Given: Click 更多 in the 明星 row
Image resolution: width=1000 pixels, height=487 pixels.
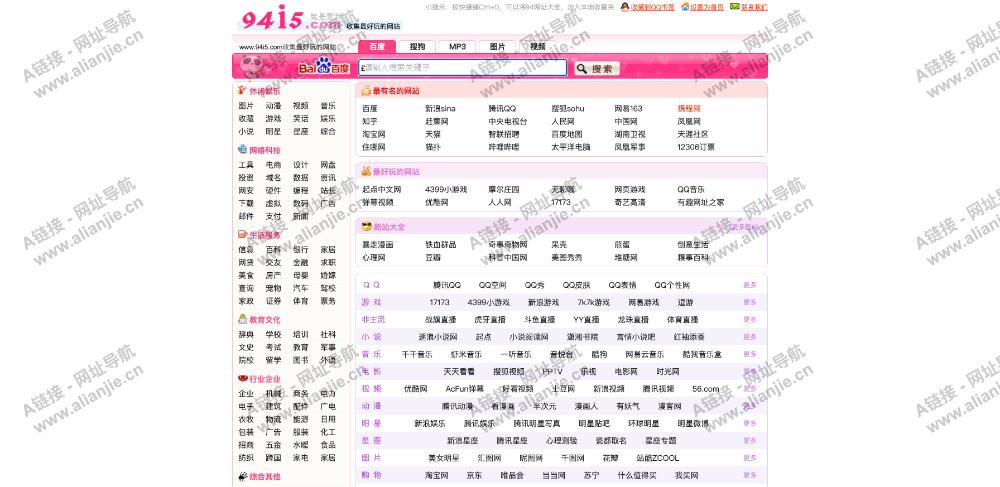Looking at the screenshot, I should click(749, 423).
